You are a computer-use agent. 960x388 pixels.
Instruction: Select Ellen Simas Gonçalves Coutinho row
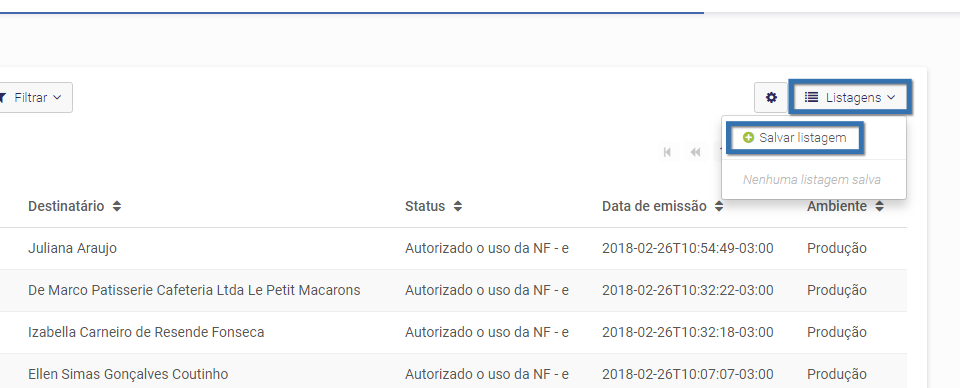[x=453, y=372]
